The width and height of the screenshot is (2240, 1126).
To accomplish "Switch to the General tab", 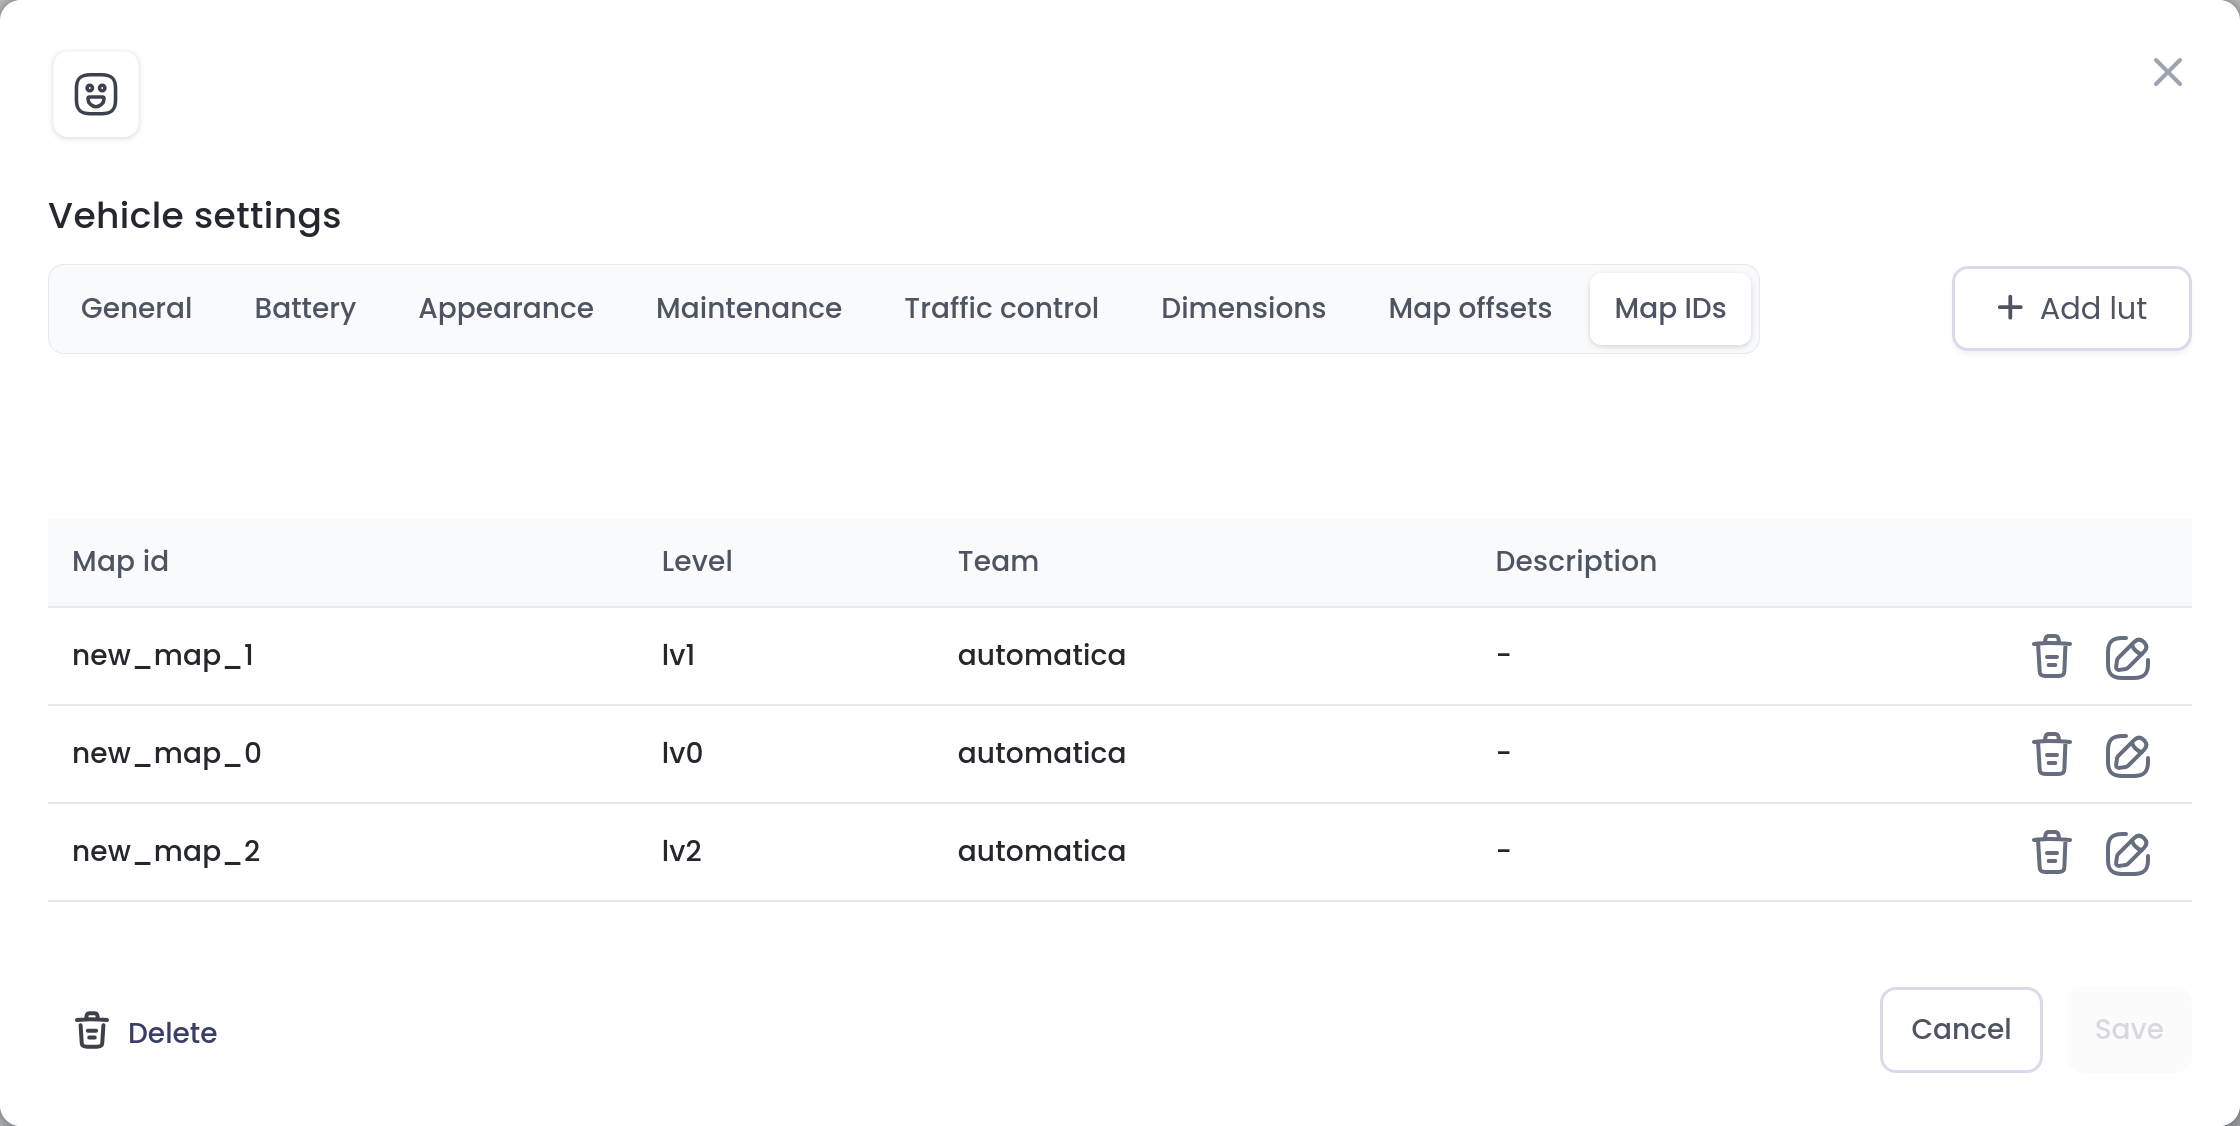I will (136, 308).
